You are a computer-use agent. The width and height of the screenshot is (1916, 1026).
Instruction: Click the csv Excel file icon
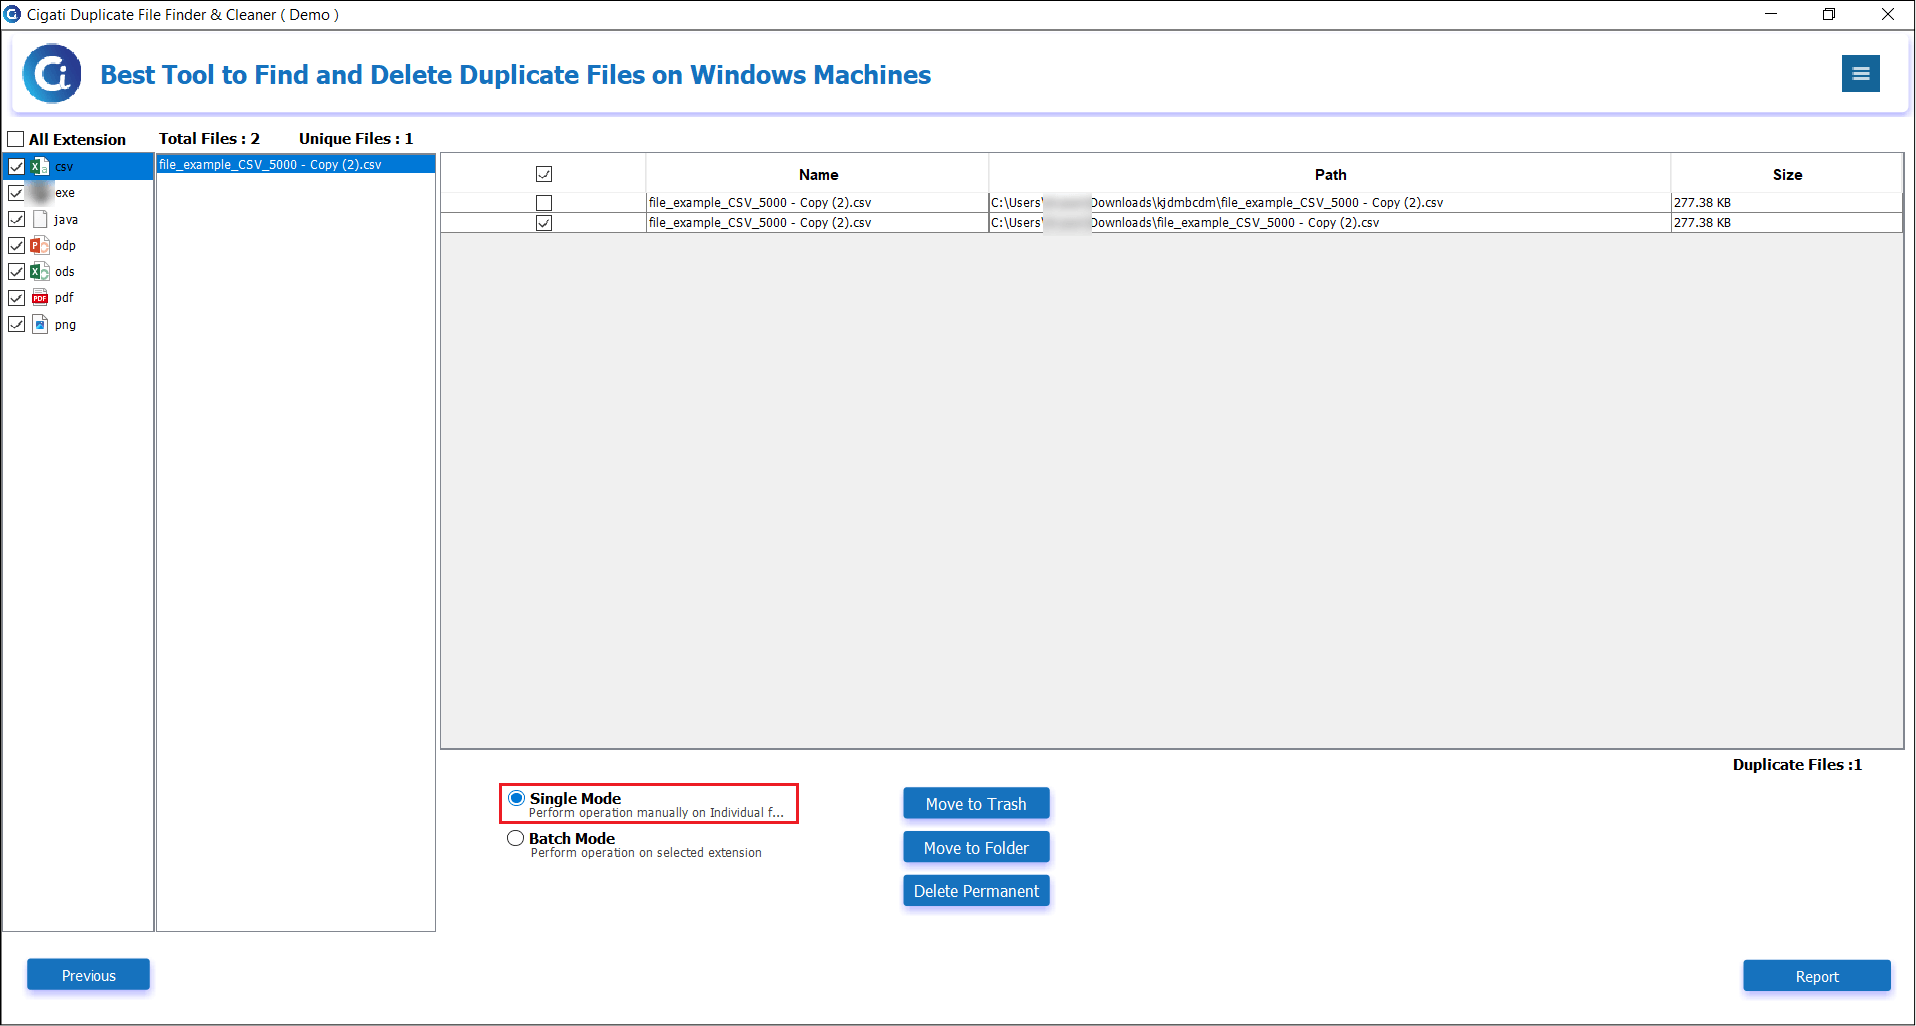pyautogui.click(x=40, y=167)
